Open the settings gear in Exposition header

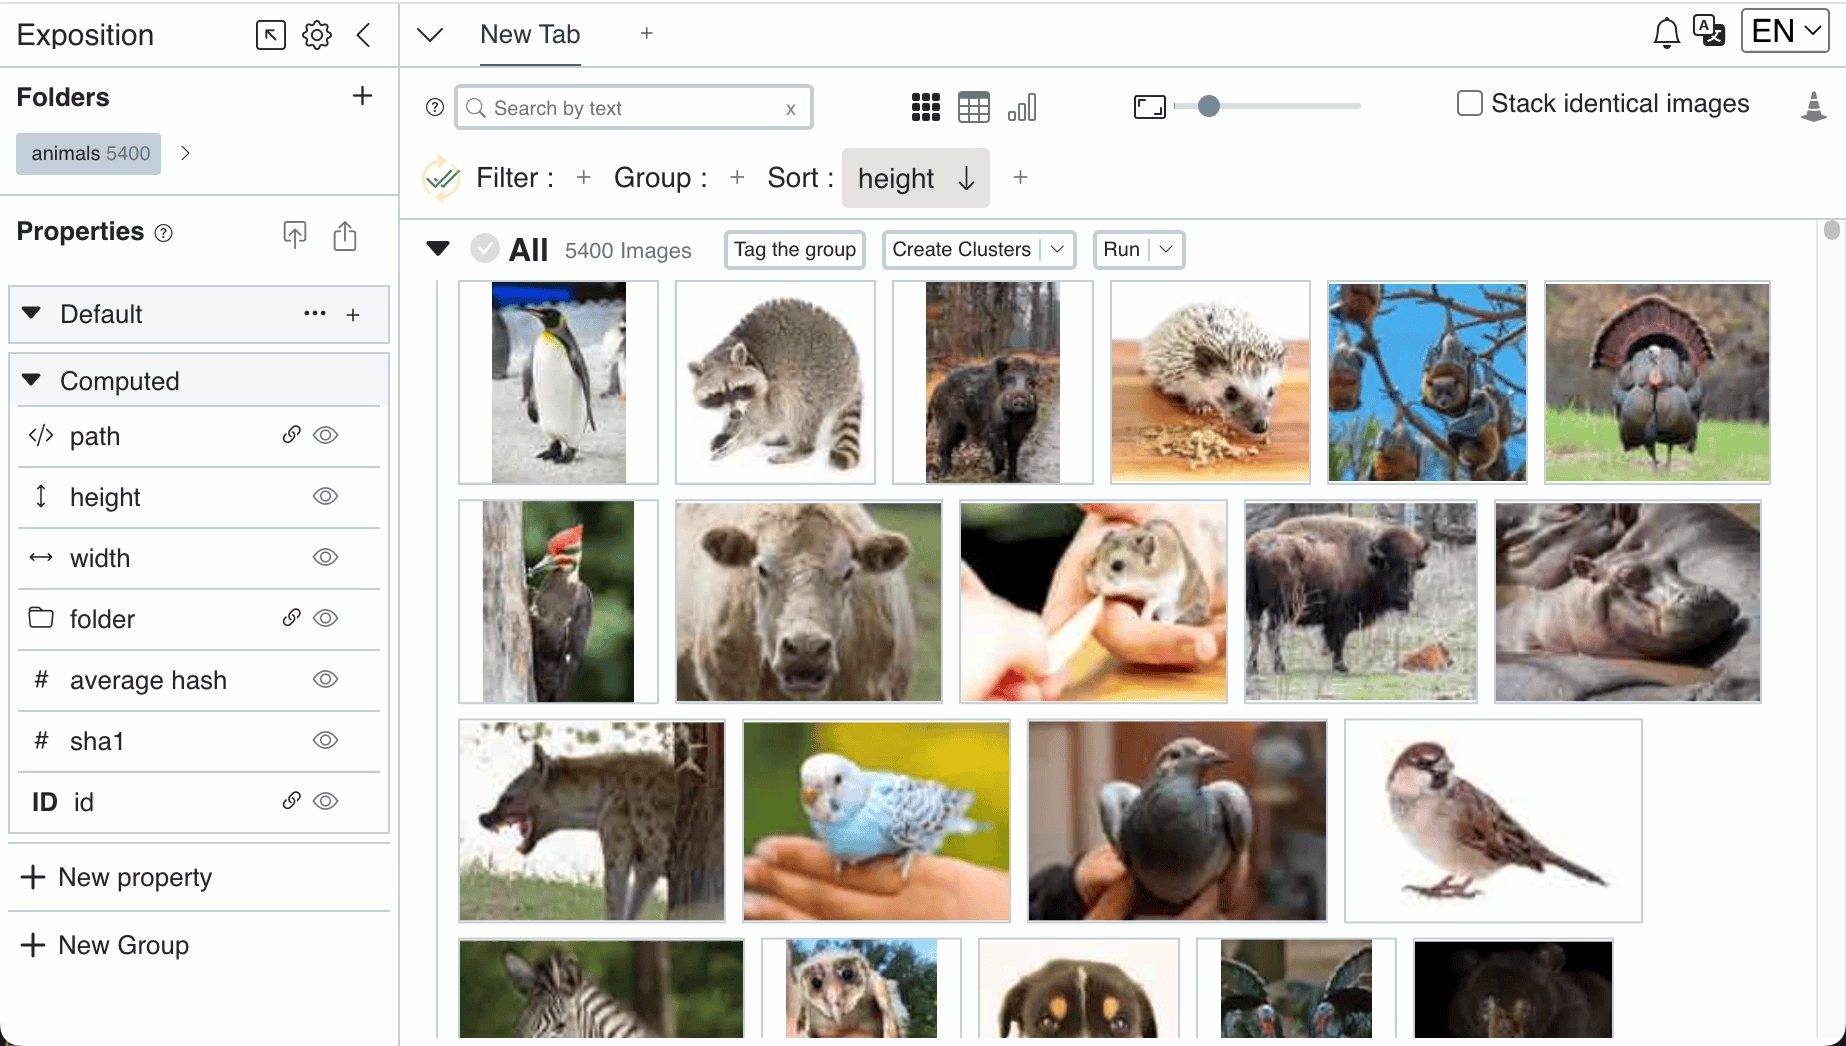point(317,35)
